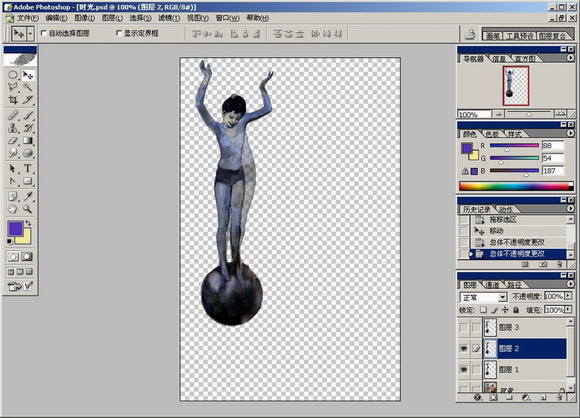Add layer mask in Layers panel
The height and width of the screenshot is (418, 580).
coord(493,398)
